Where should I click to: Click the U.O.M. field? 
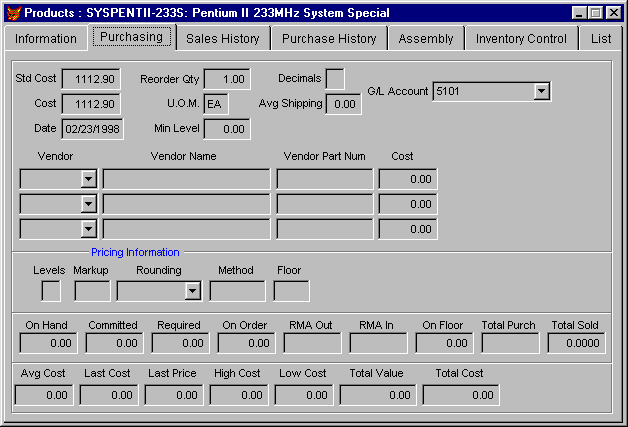coord(215,104)
